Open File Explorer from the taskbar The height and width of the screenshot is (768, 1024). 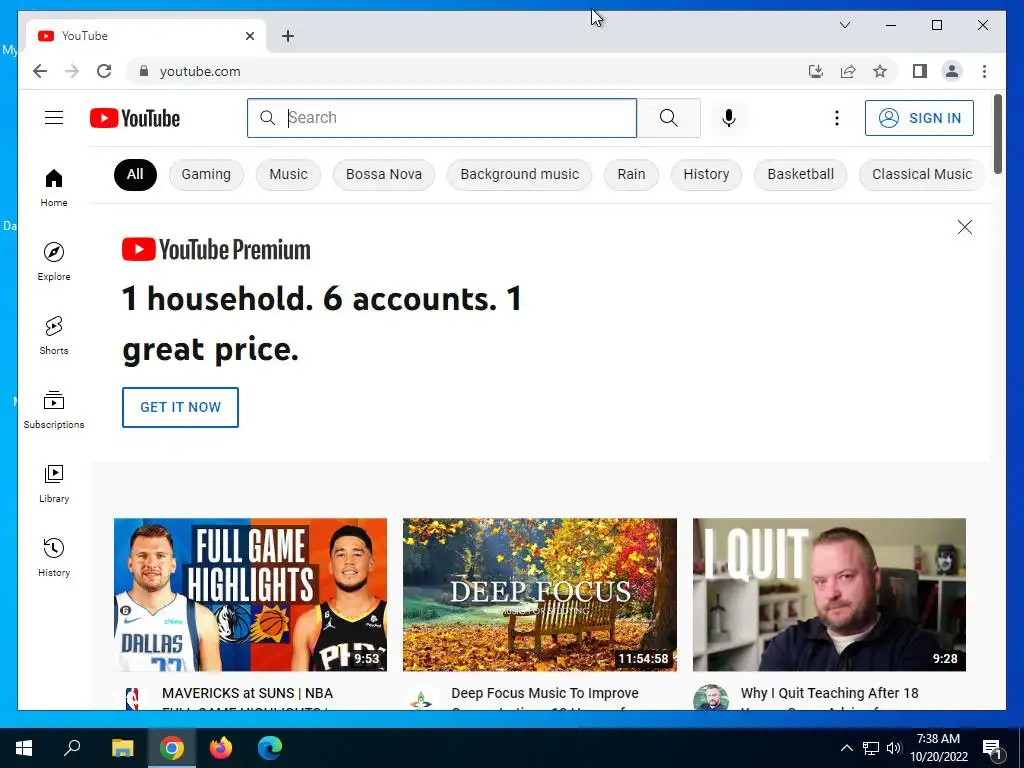122,748
